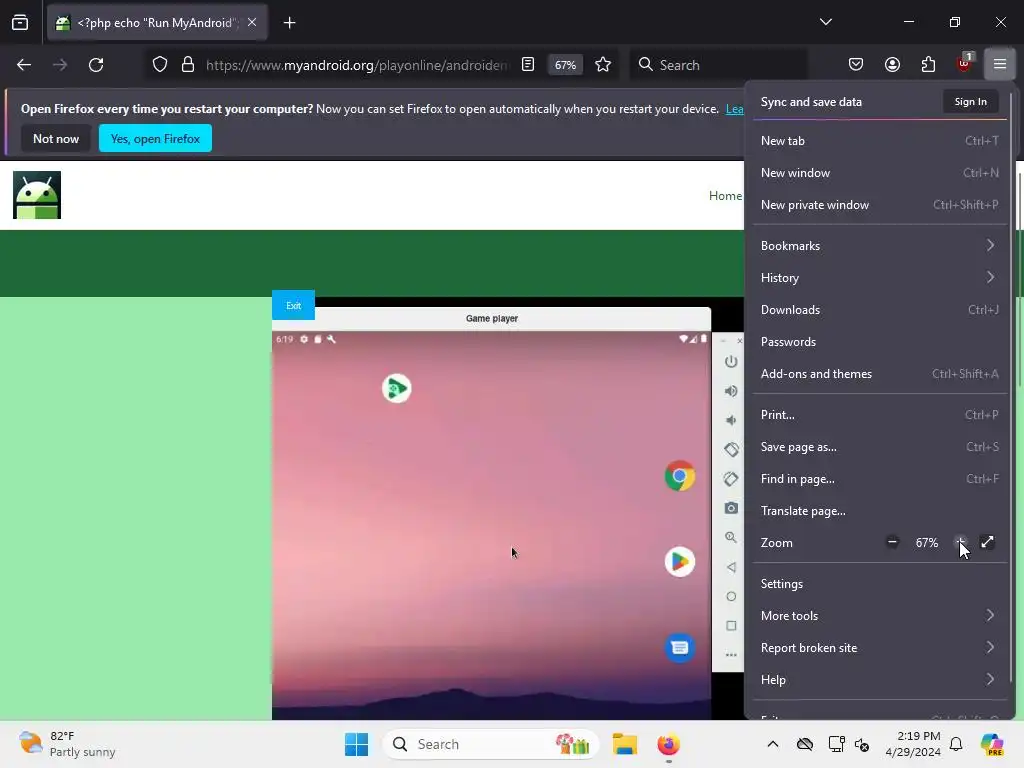Viewport: 1024px width, 768px height.
Task: Click Yes, open Firefox button
Action: coord(155,138)
